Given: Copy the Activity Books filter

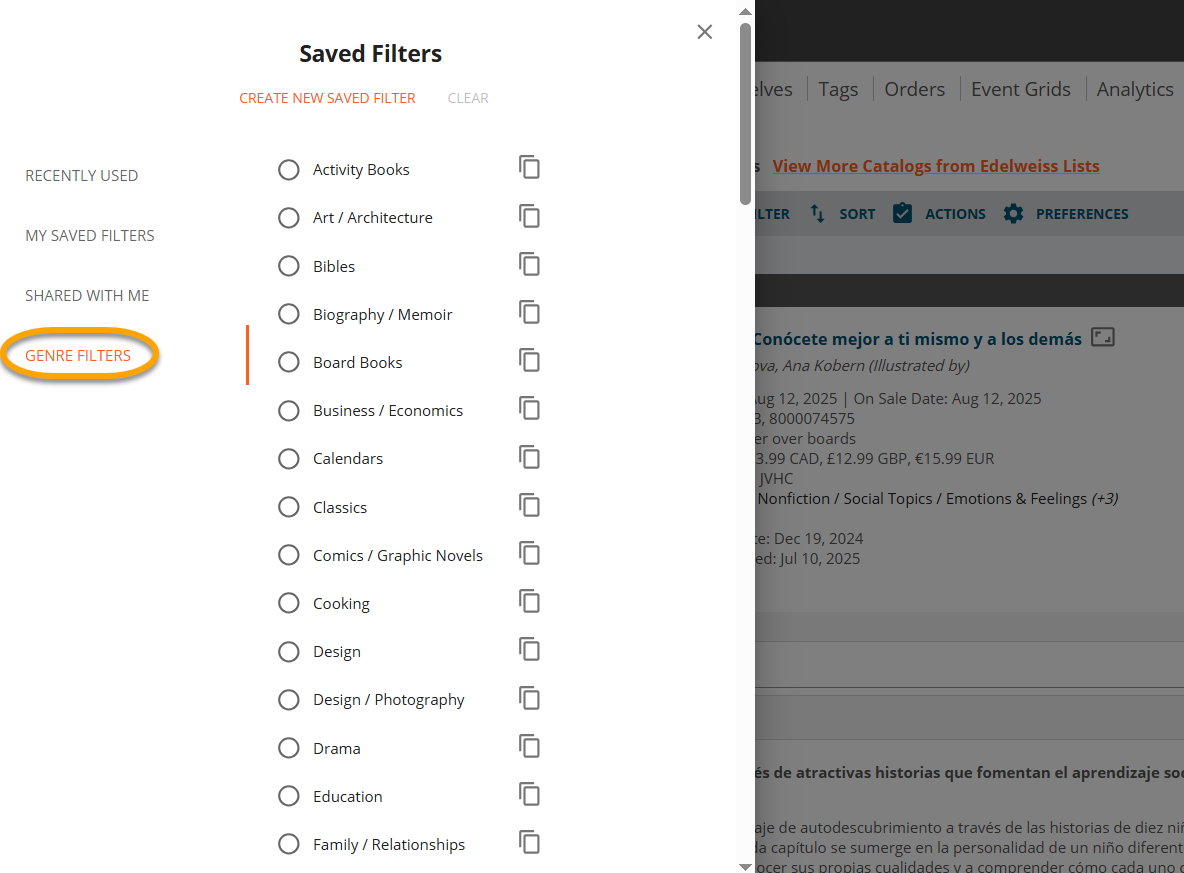Looking at the screenshot, I should 529,167.
